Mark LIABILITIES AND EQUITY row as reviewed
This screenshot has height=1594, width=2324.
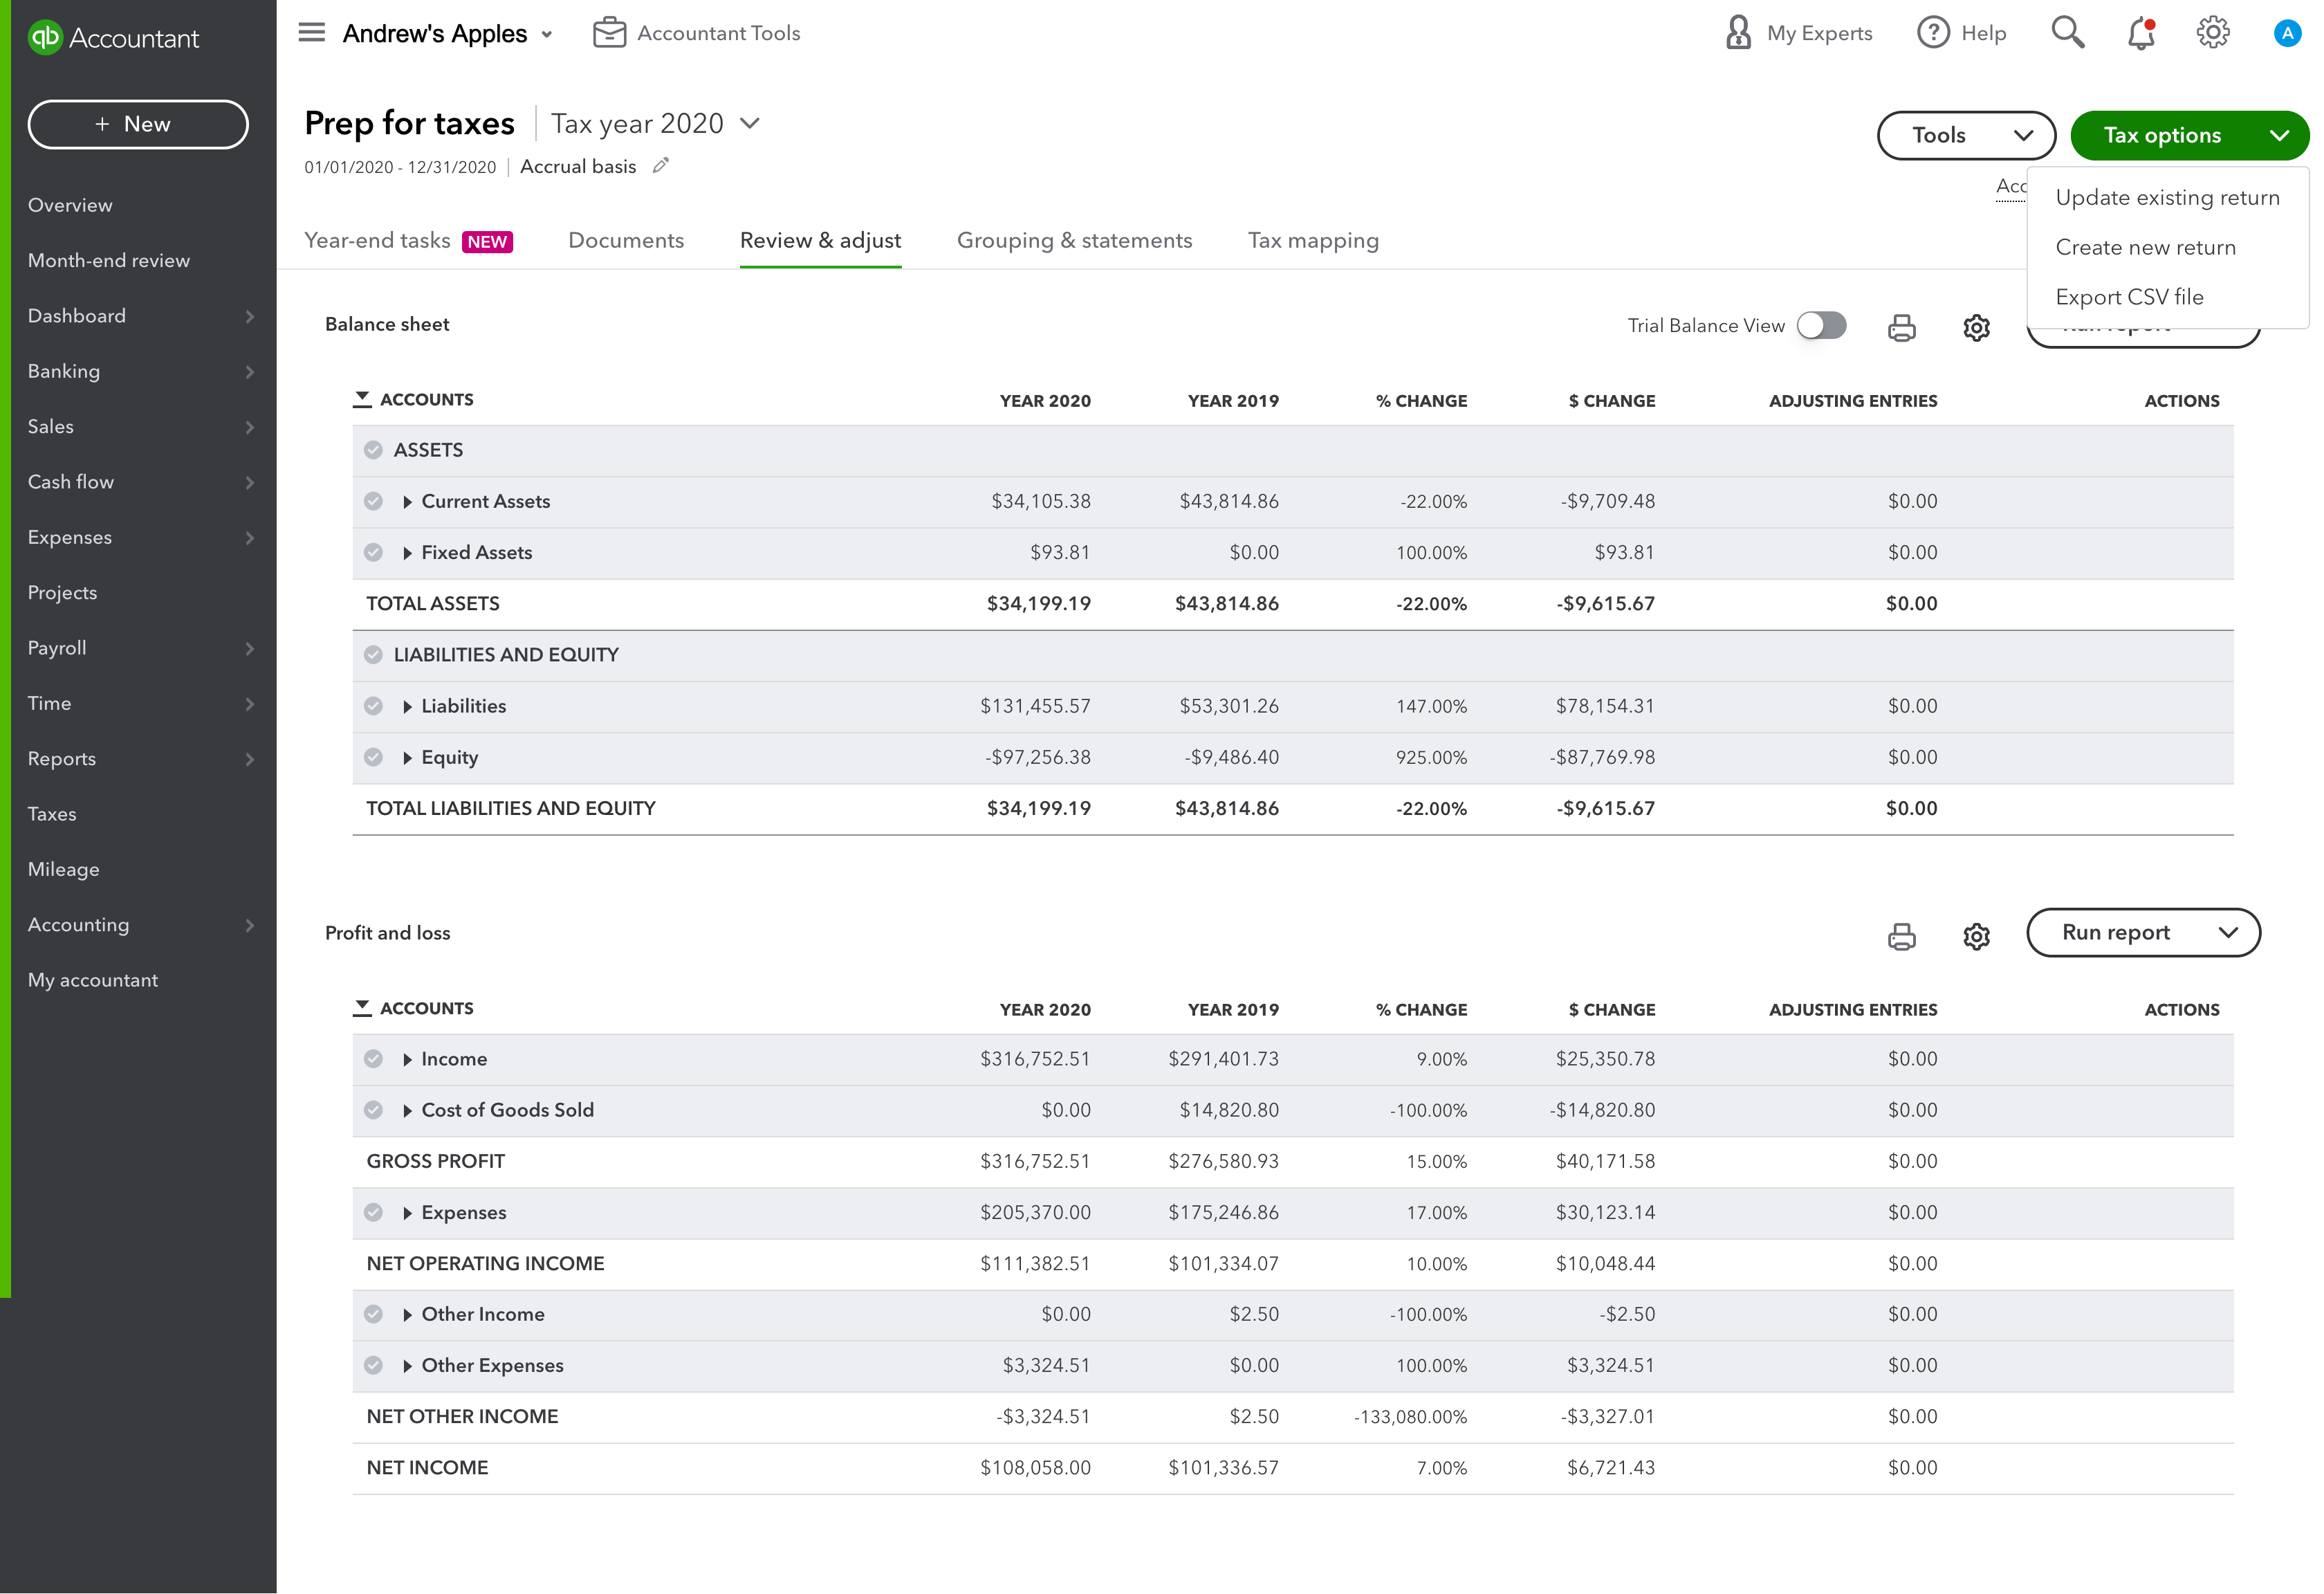pyautogui.click(x=373, y=655)
